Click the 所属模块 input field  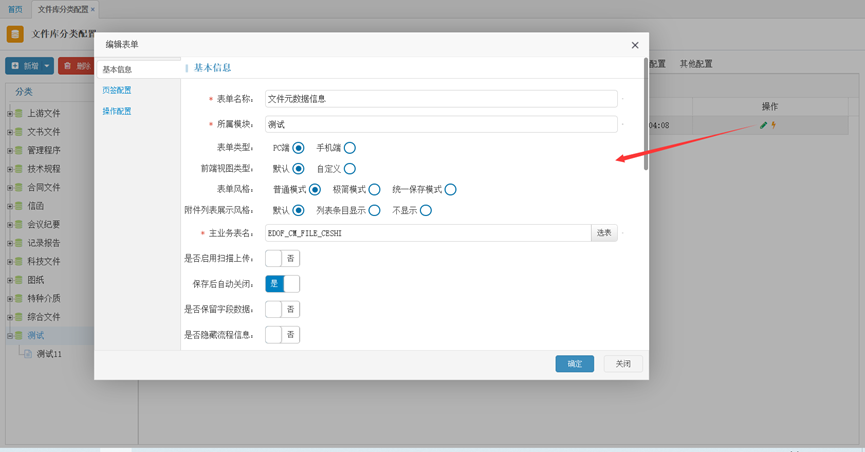click(441, 124)
